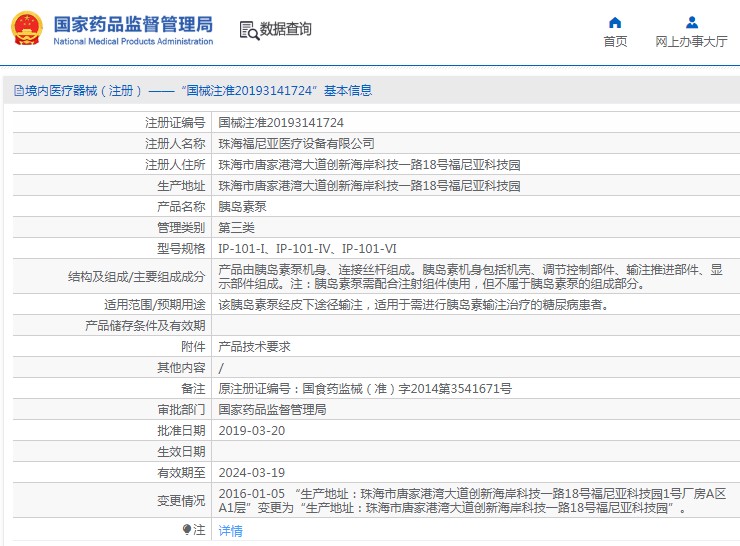The image size is (740, 546).
Task: Click the home house icon
Action: pos(615,22)
